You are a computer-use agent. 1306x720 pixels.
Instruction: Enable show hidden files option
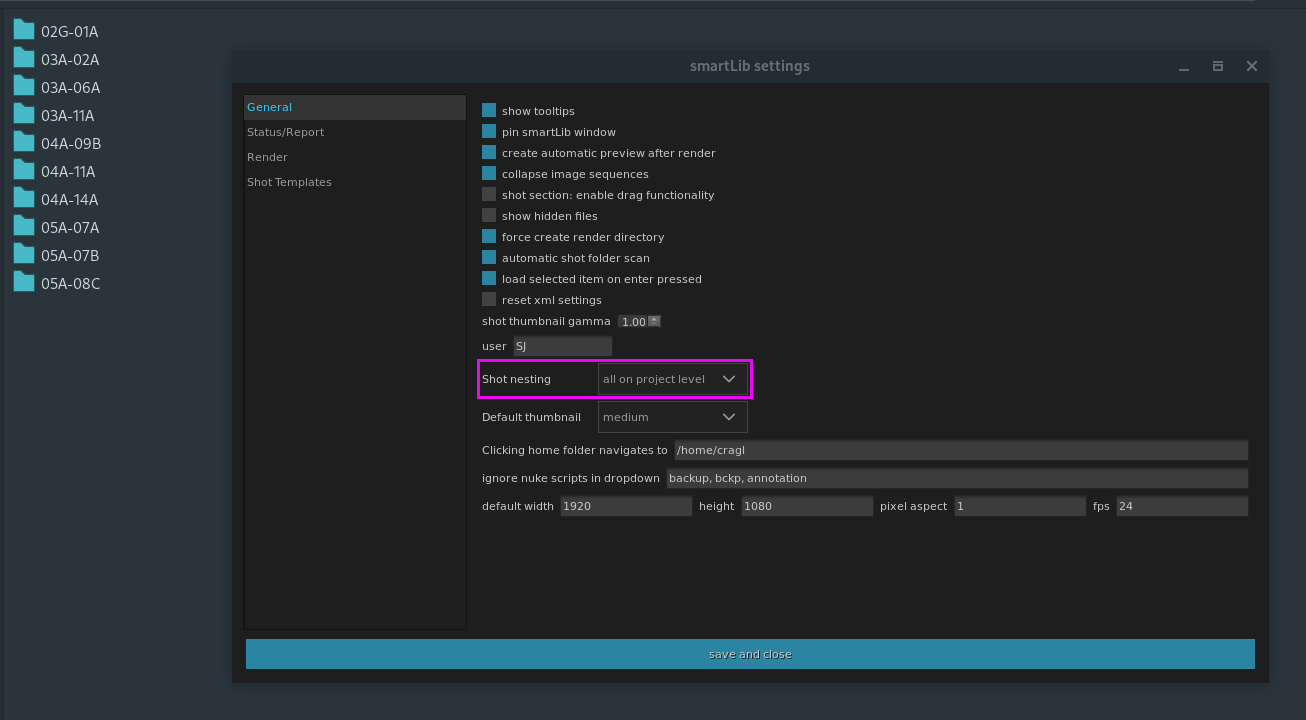[x=489, y=216]
